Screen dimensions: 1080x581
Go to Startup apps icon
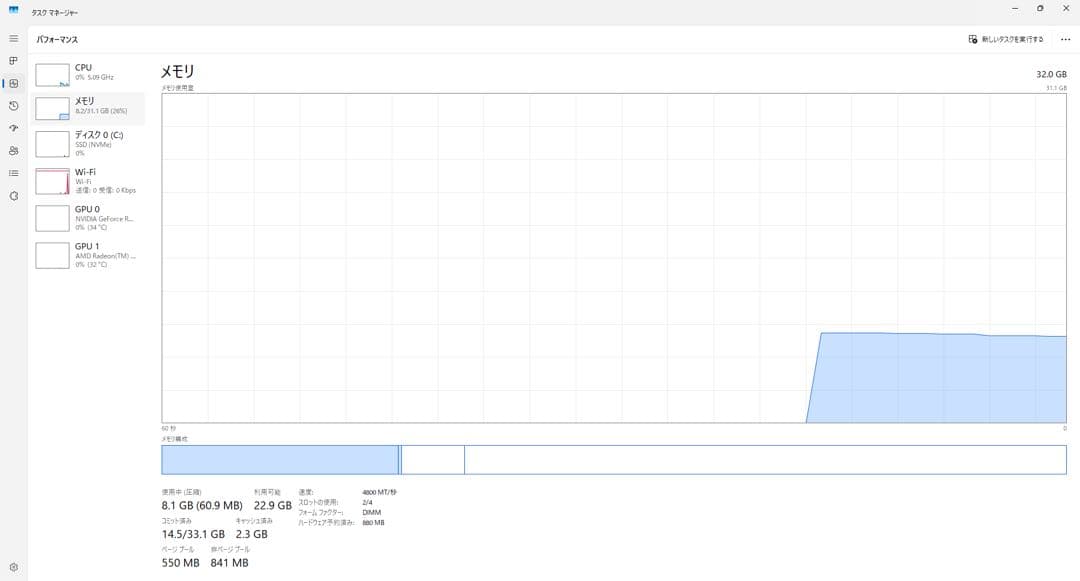click(13, 128)
